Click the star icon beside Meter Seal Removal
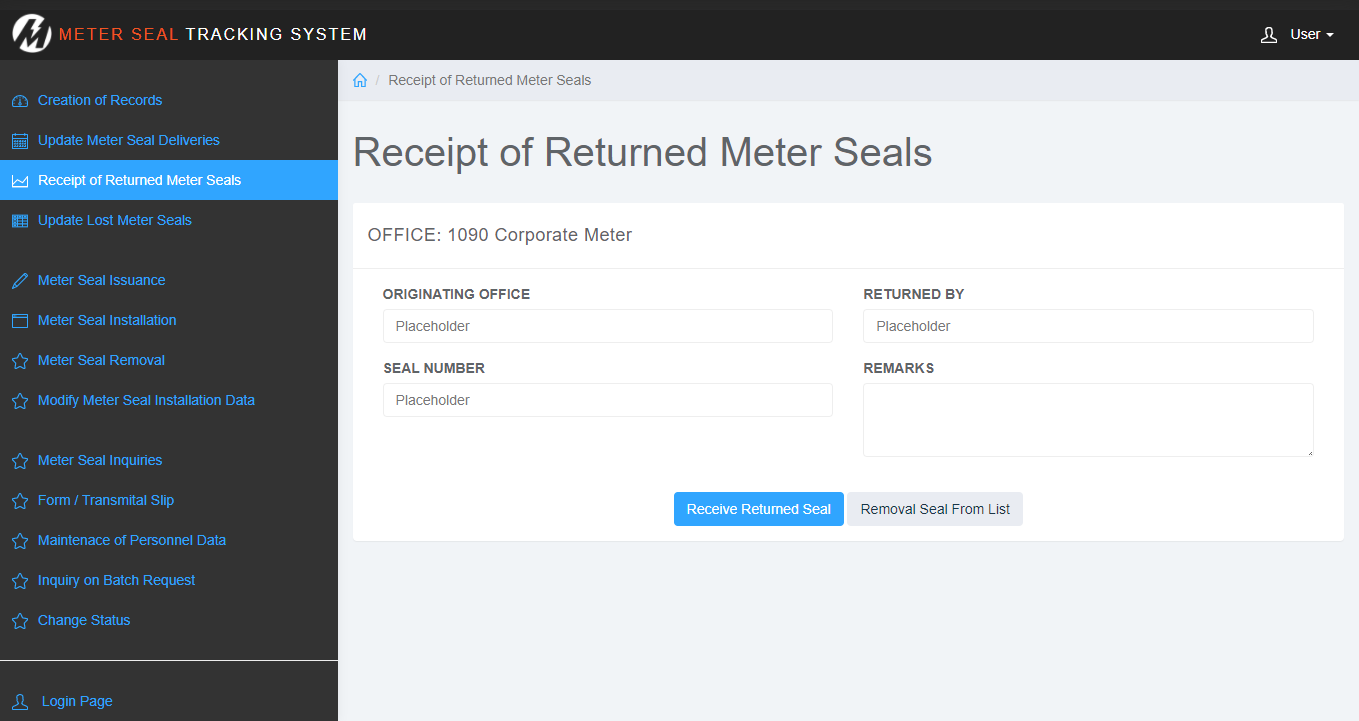 tap(19, 361)
